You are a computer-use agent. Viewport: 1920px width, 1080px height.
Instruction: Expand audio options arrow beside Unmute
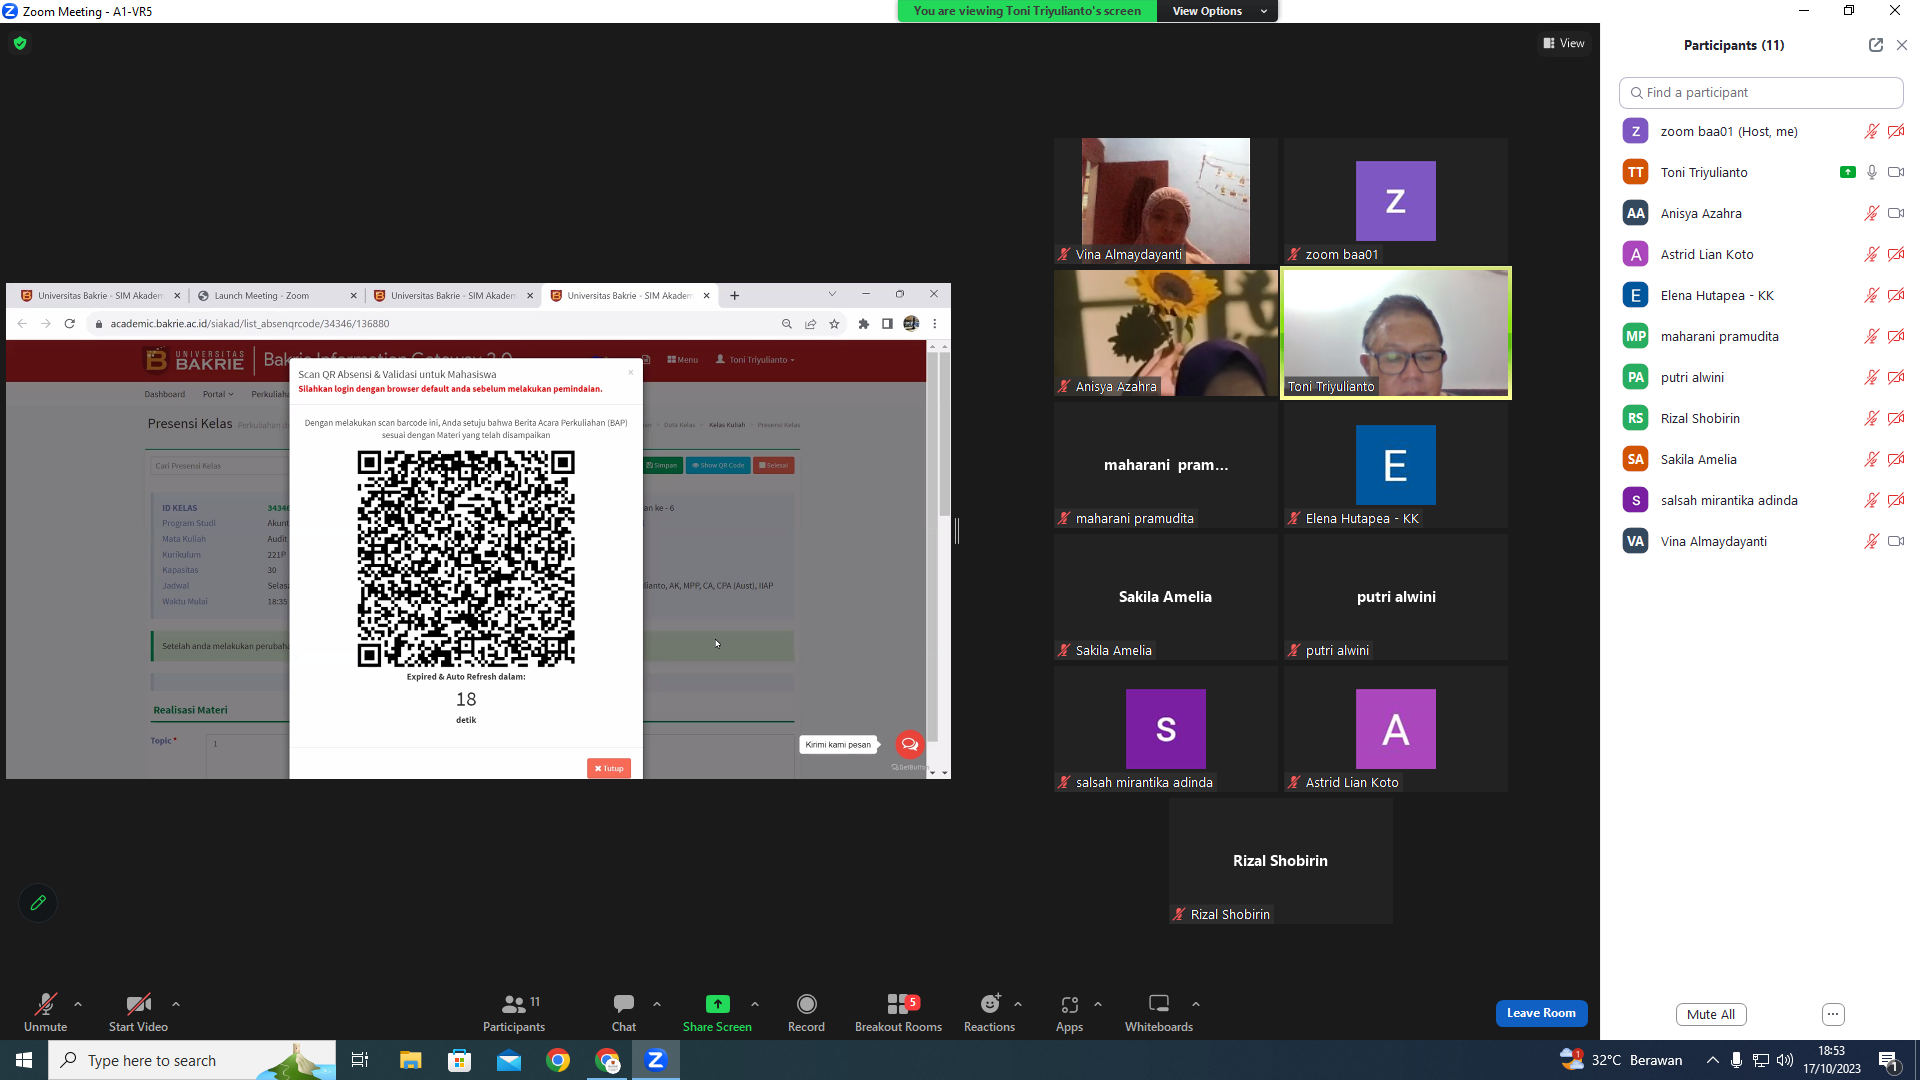tap(78, 1004)
